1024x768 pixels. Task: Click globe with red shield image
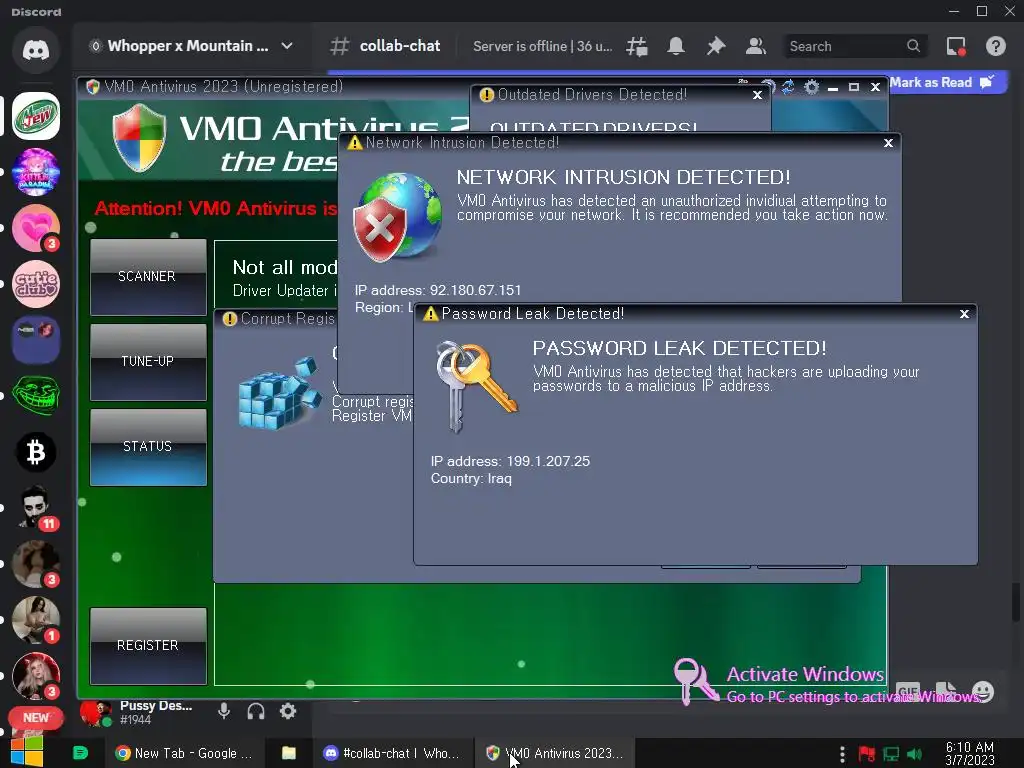click(398, 216)
